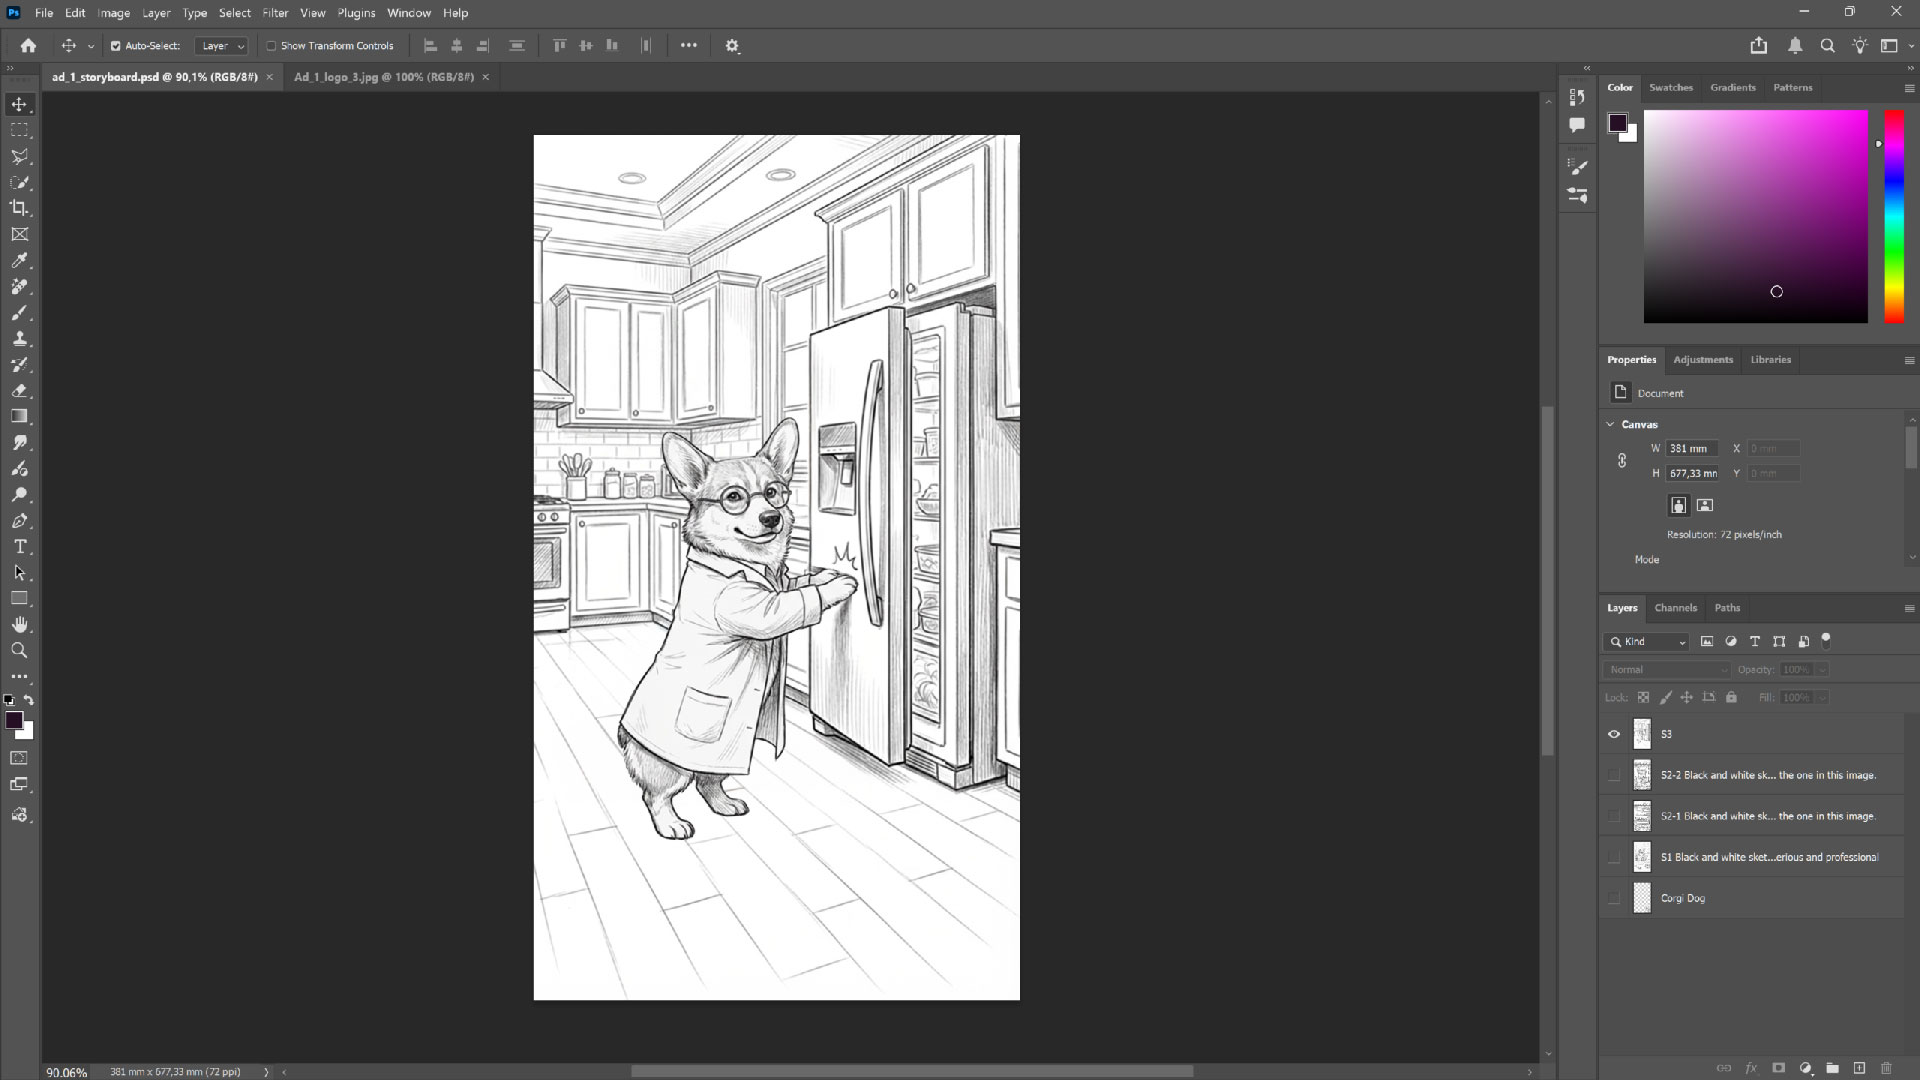Collapse the Canvas section in Properties
This screenshot has height=1080, width=1920.
click(x=1608, y=424)
